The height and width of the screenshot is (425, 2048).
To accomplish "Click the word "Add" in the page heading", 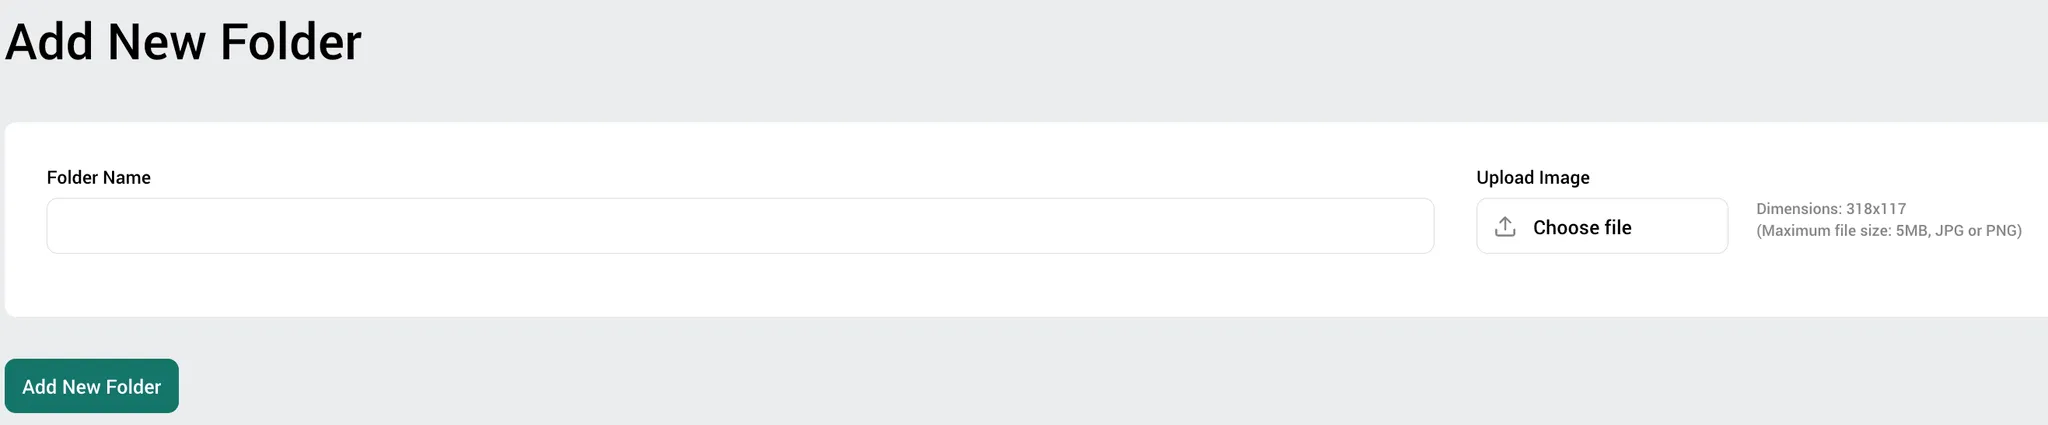I will point(49,42).
